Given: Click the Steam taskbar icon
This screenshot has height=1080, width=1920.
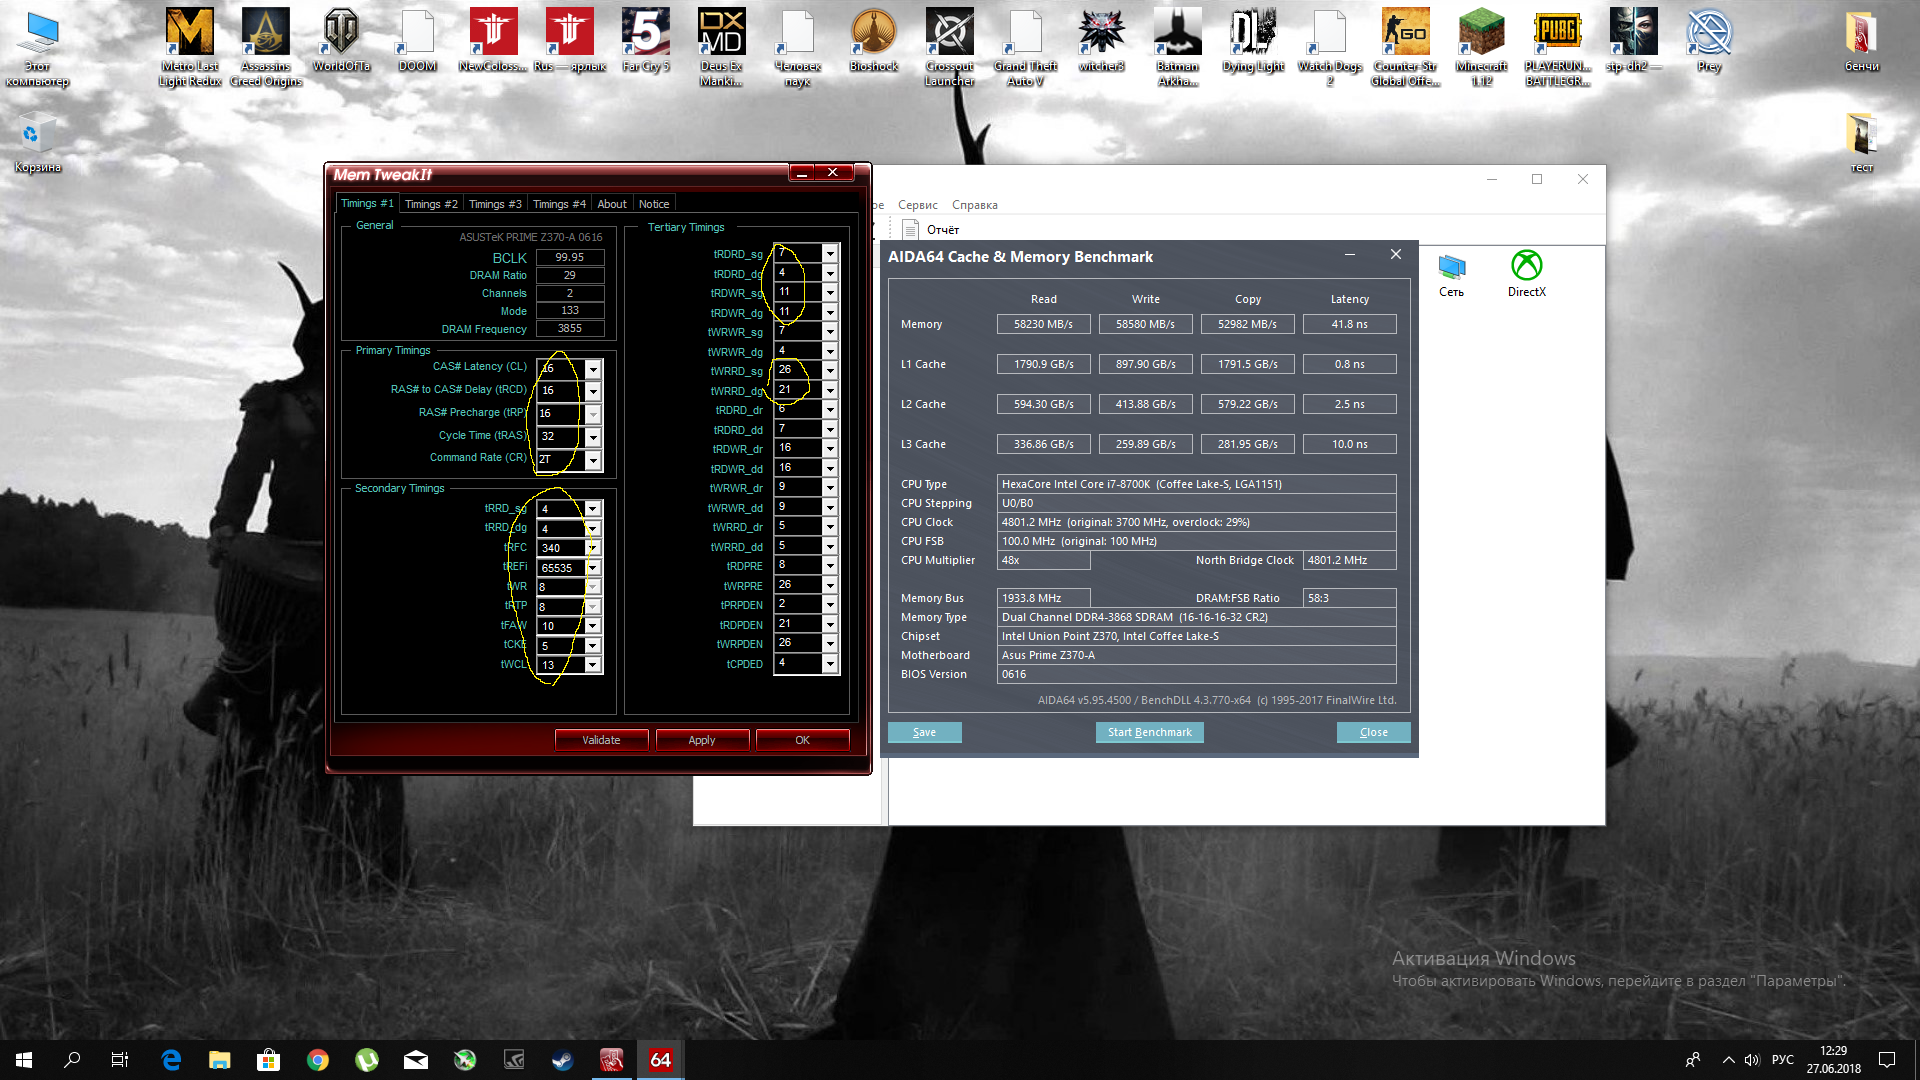Looking at the screenshot, I should point(562,1060).
